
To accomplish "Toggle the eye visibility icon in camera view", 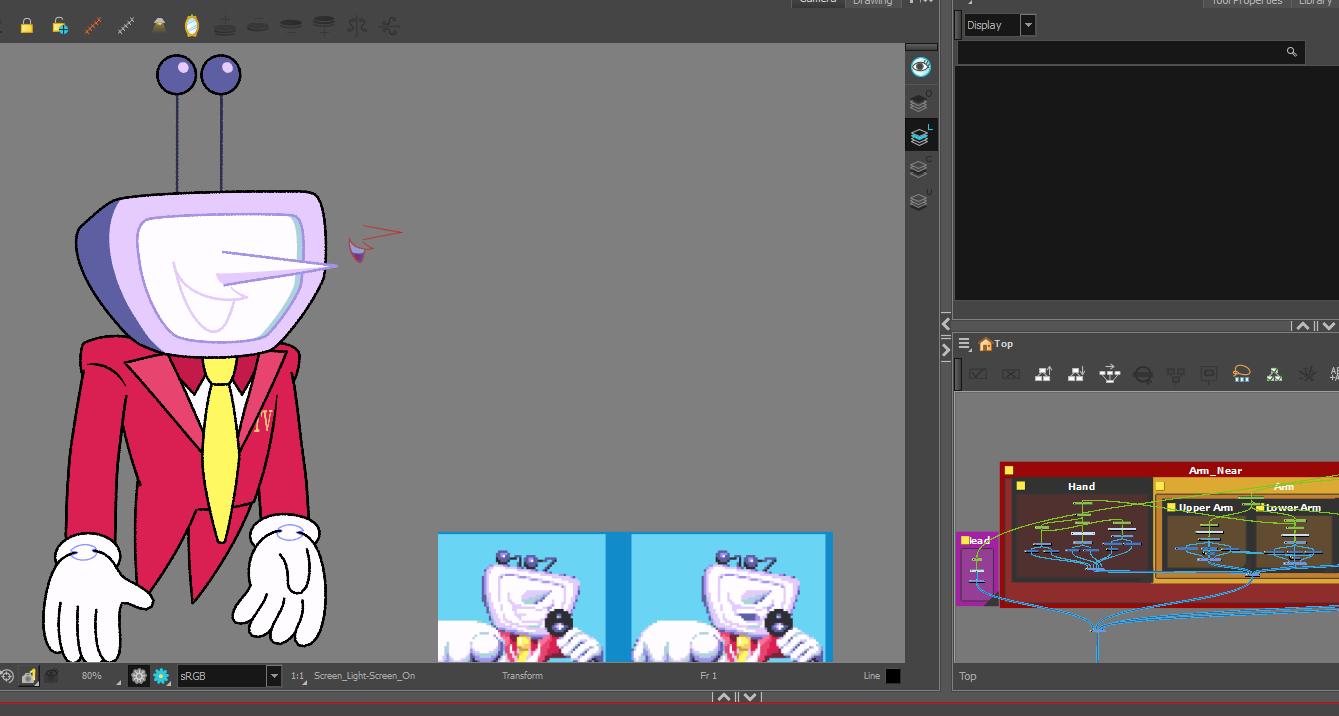I will point(920,67).
